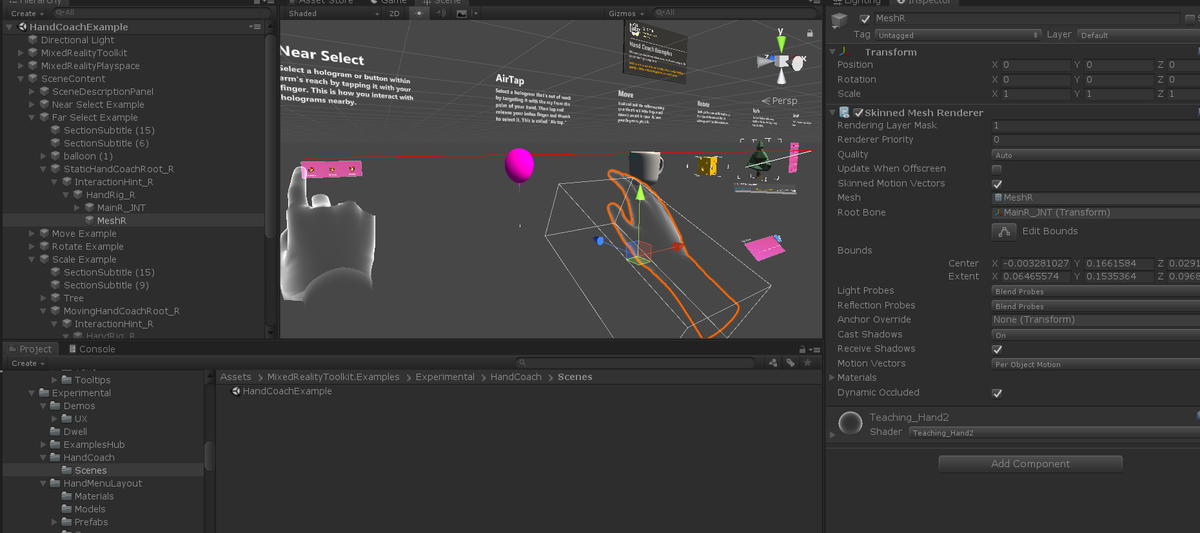Screen dimensions: 1200x533
Task: Toggle scene effects image icon
Action: pyautogui.click(x=462, y=14)
